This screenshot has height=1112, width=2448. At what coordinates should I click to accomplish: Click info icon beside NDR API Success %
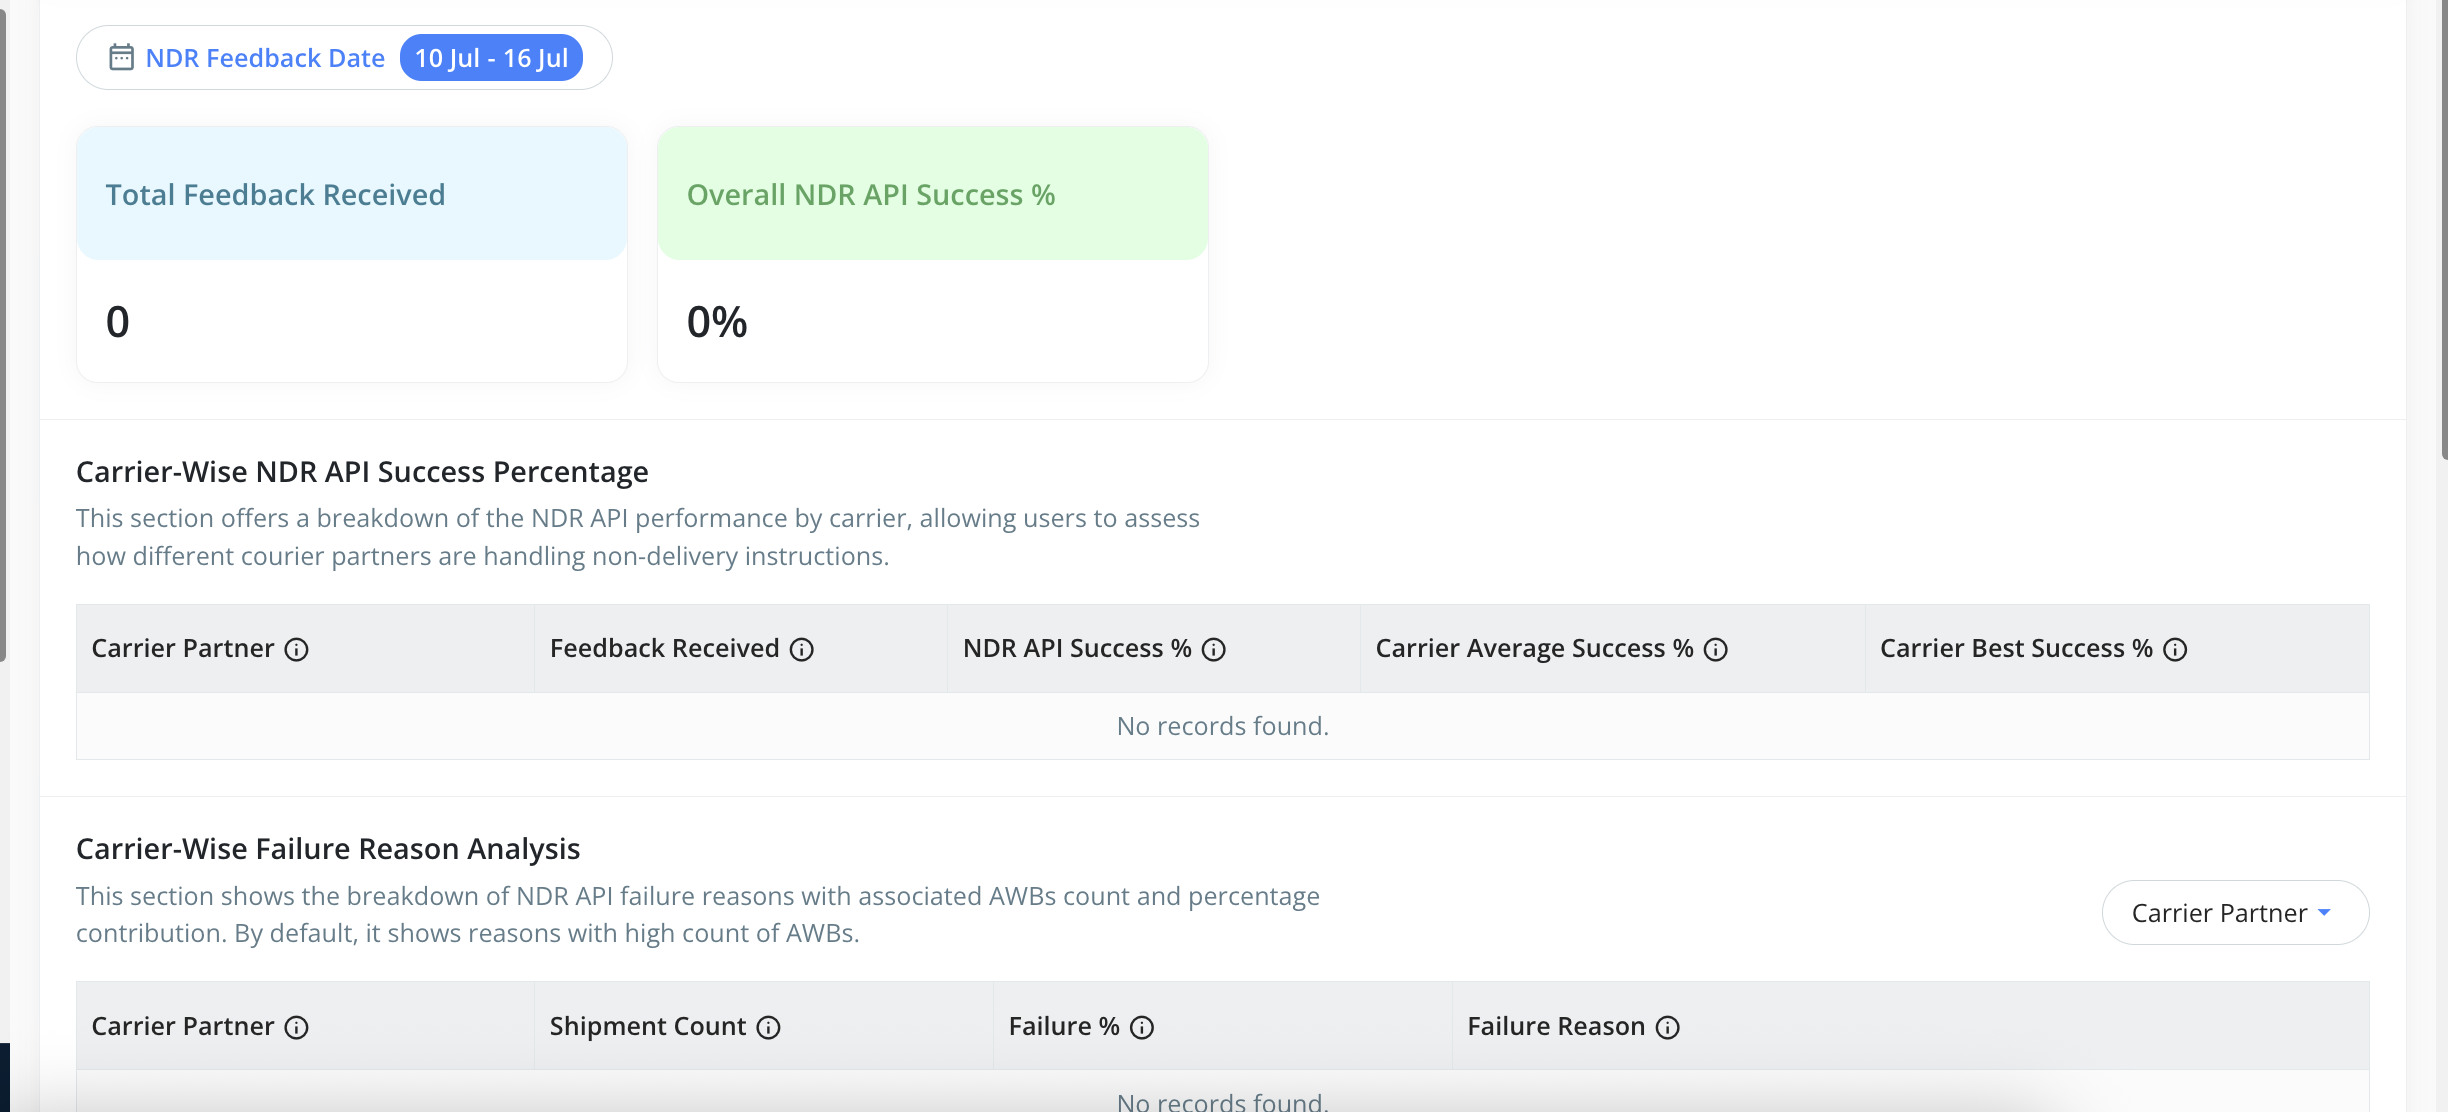click(1214, 650)
